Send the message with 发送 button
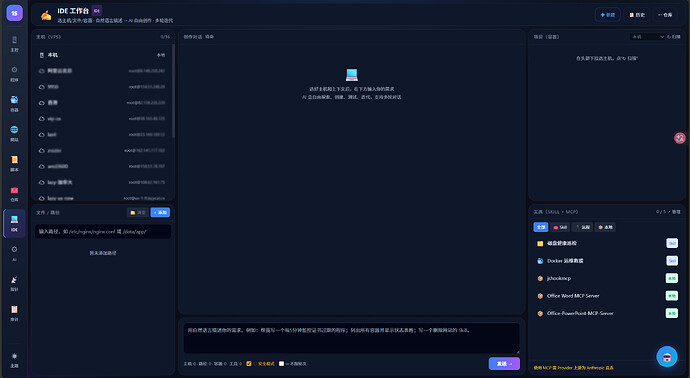The image size is (690, 378). pos(504,363)
